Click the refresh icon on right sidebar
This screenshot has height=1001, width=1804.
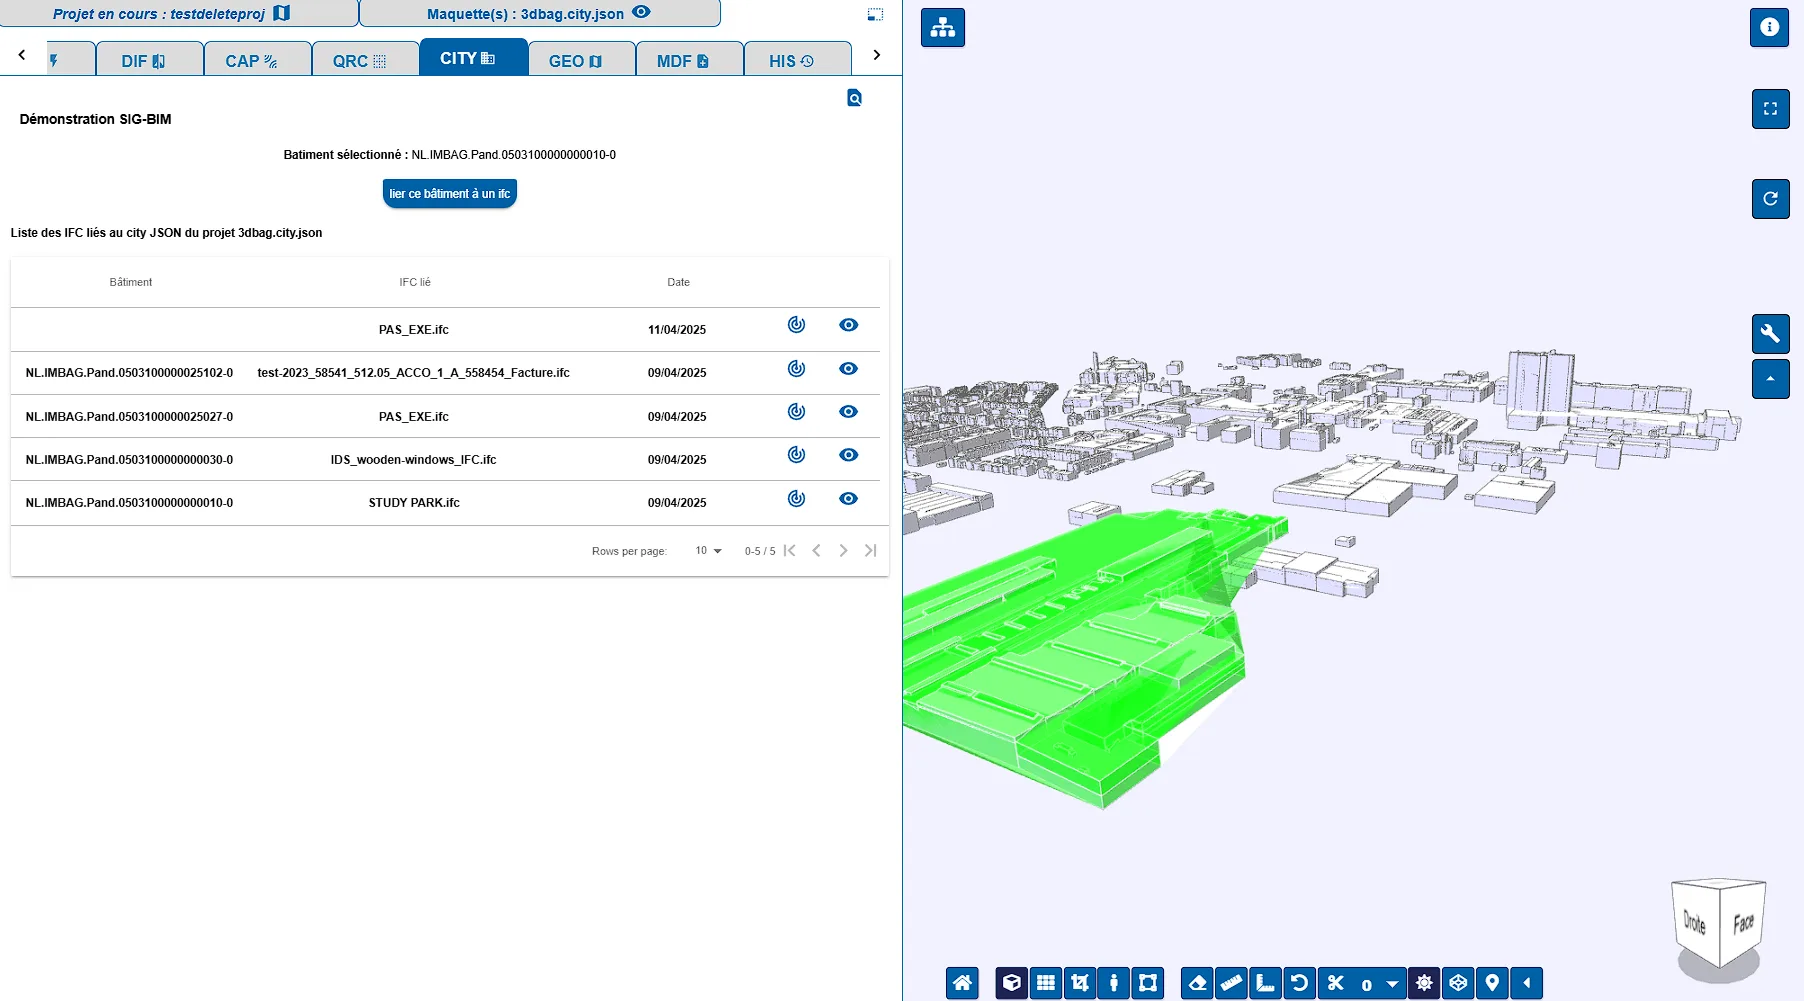[1770, 199]
